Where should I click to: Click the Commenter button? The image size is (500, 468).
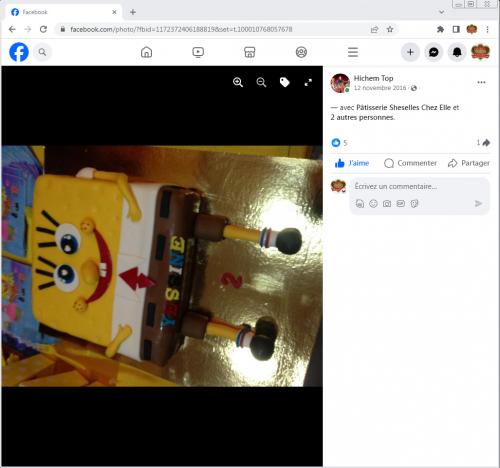pos(410,163)
